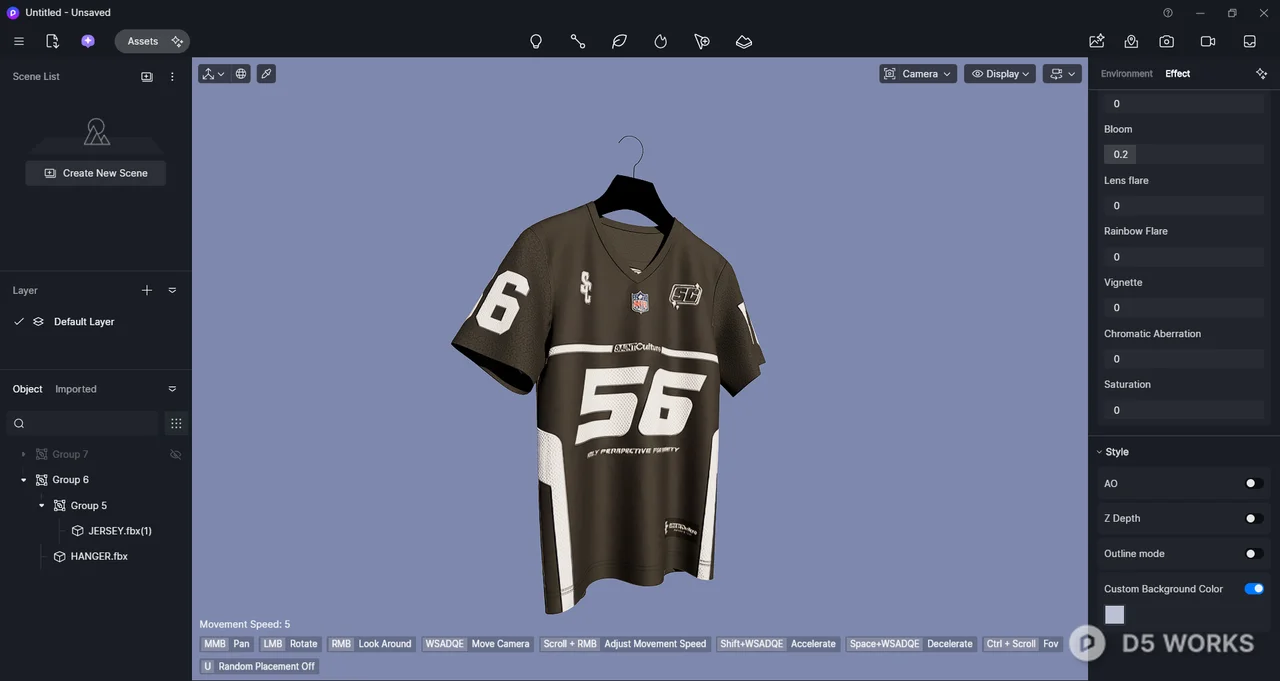Open the Assets library button
1280x681 pixels.
142,41
